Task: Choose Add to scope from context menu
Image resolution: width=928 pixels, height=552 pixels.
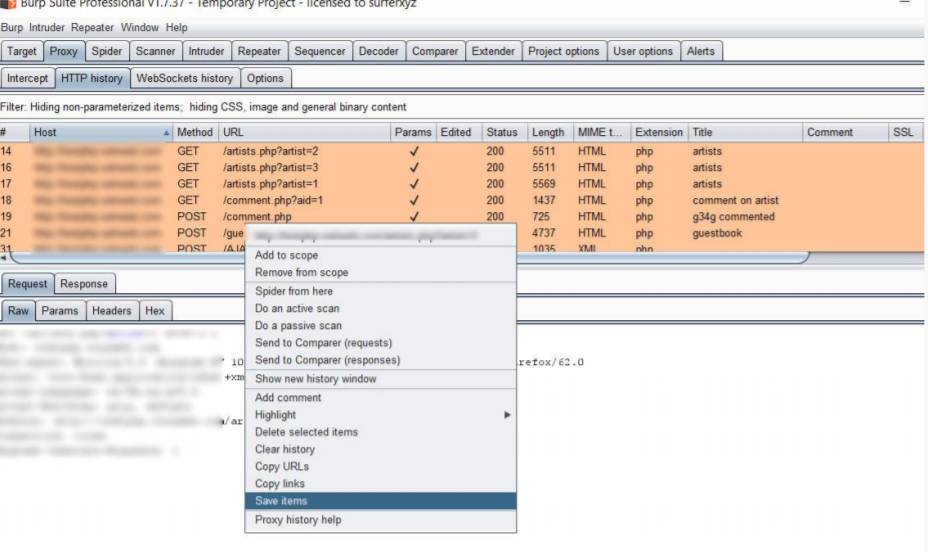Action: (x=381, y=256)
